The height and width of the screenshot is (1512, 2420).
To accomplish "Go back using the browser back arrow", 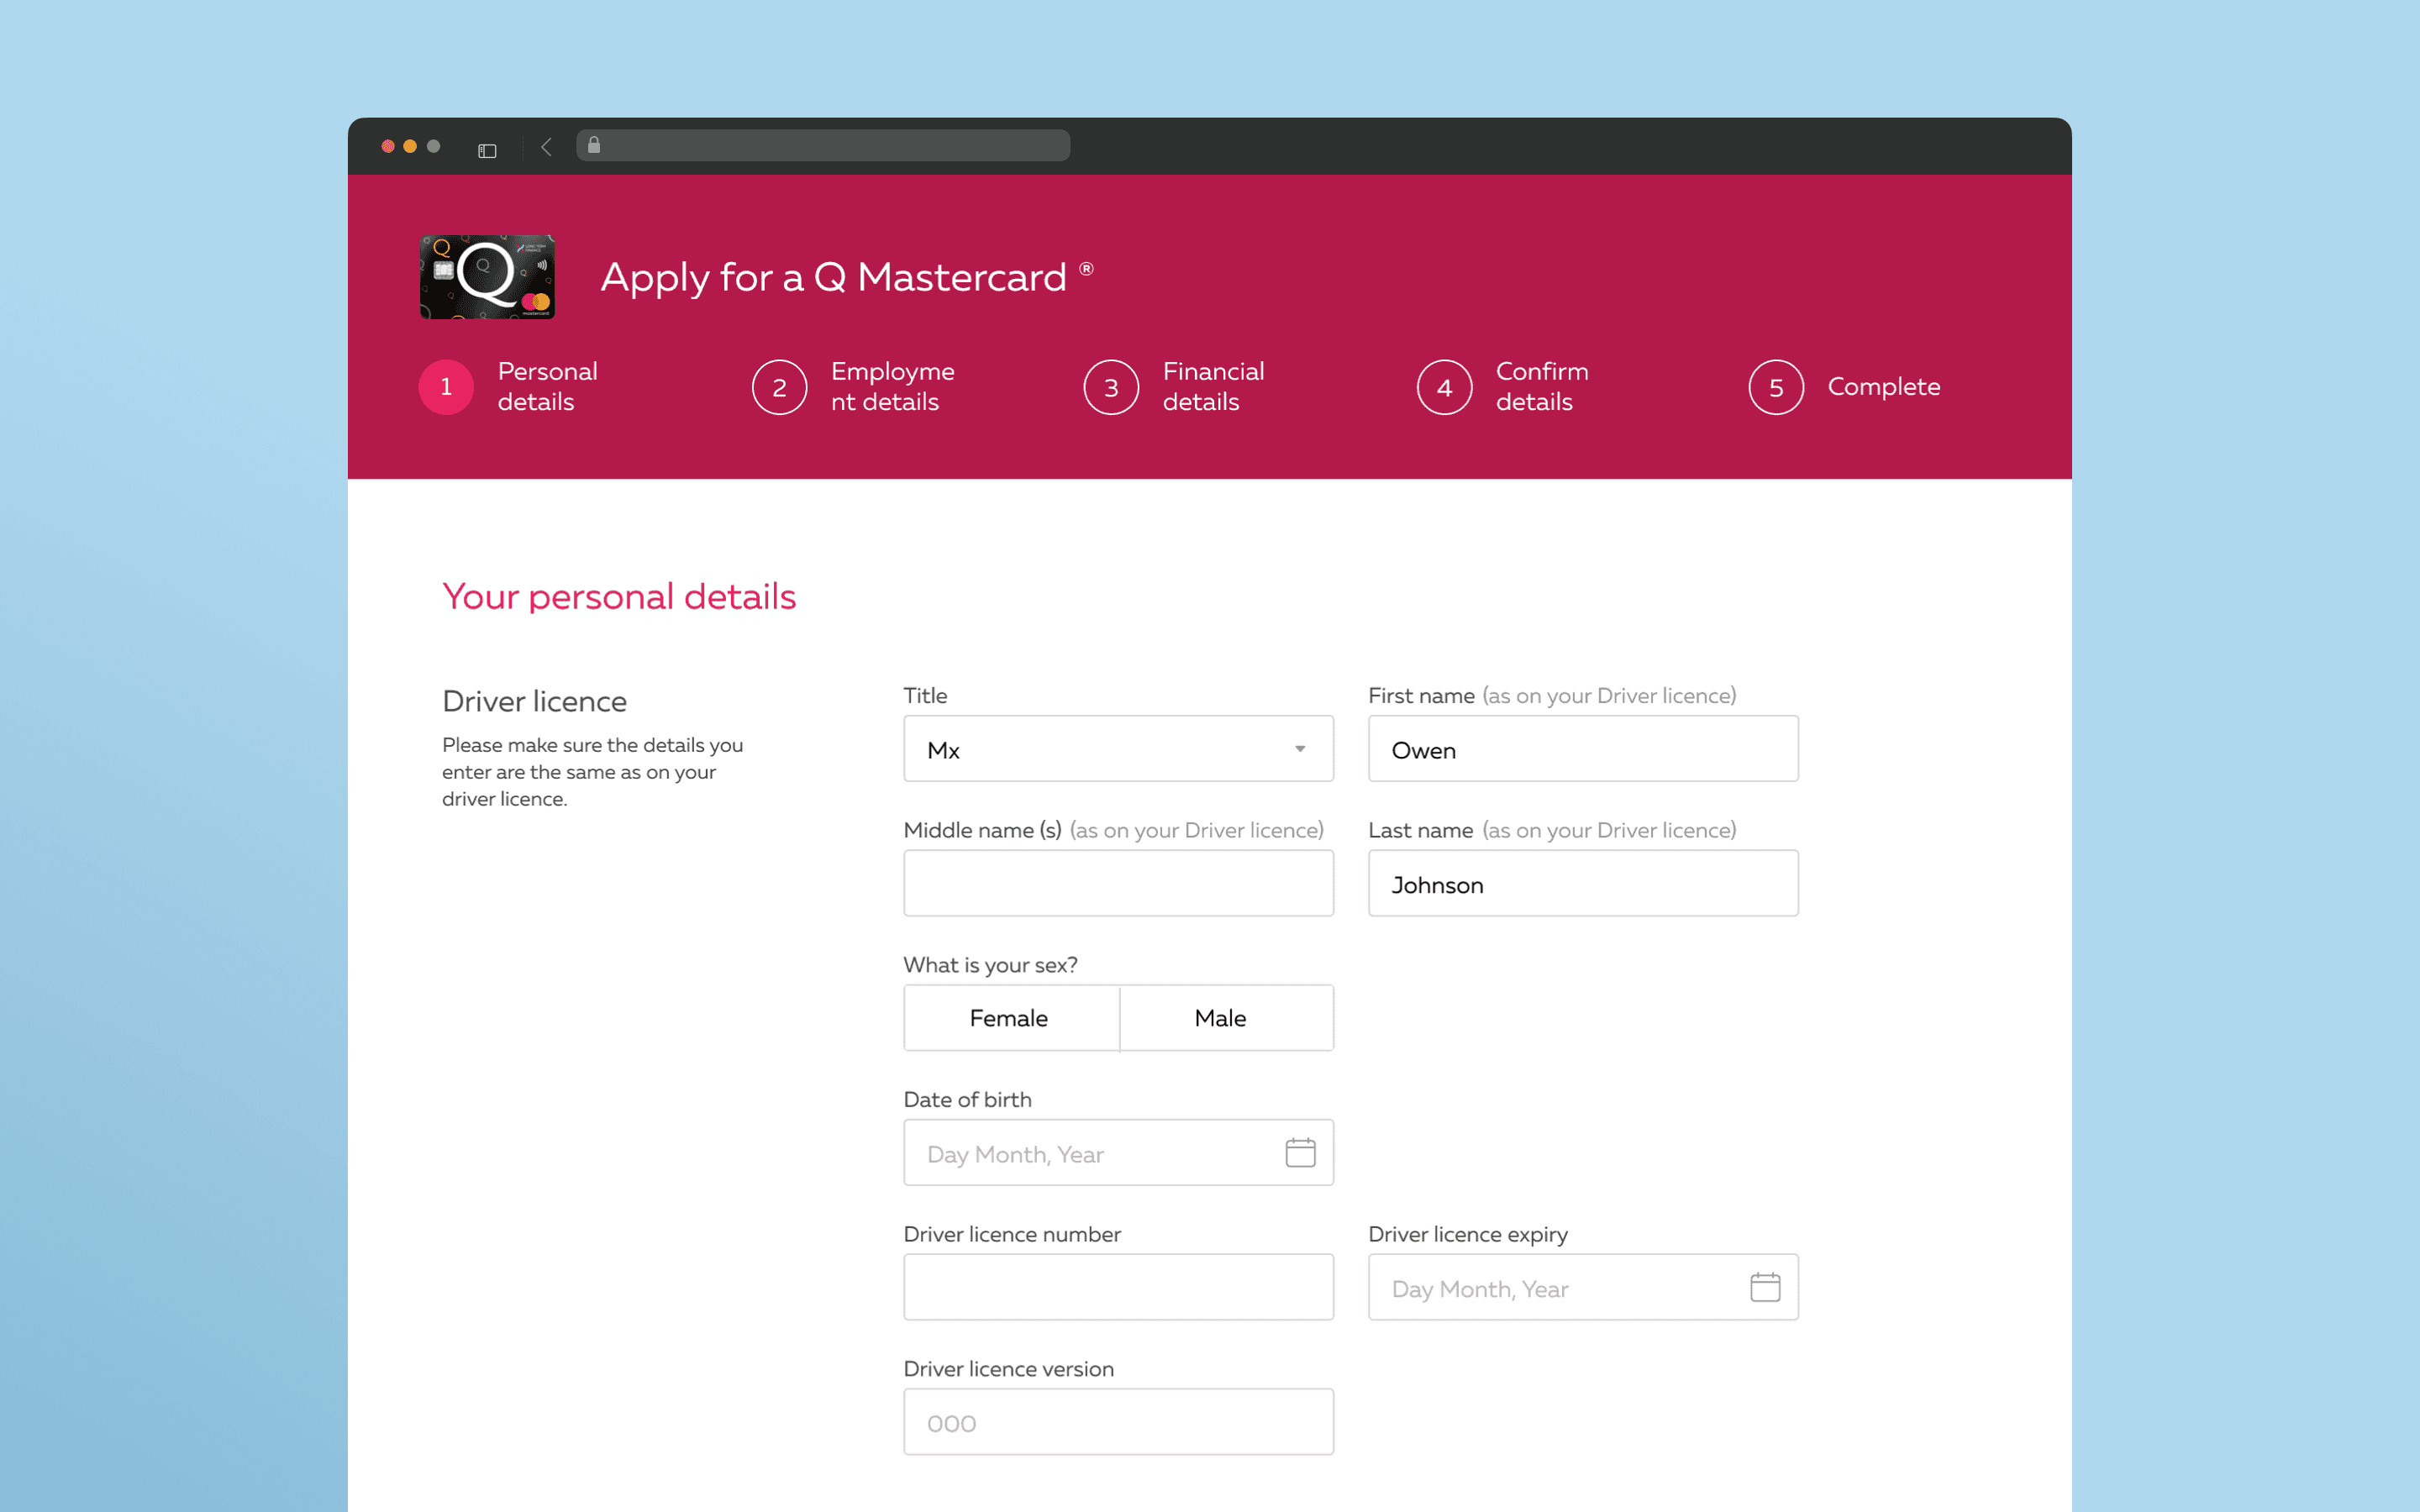I will click(x=546, y=148).
